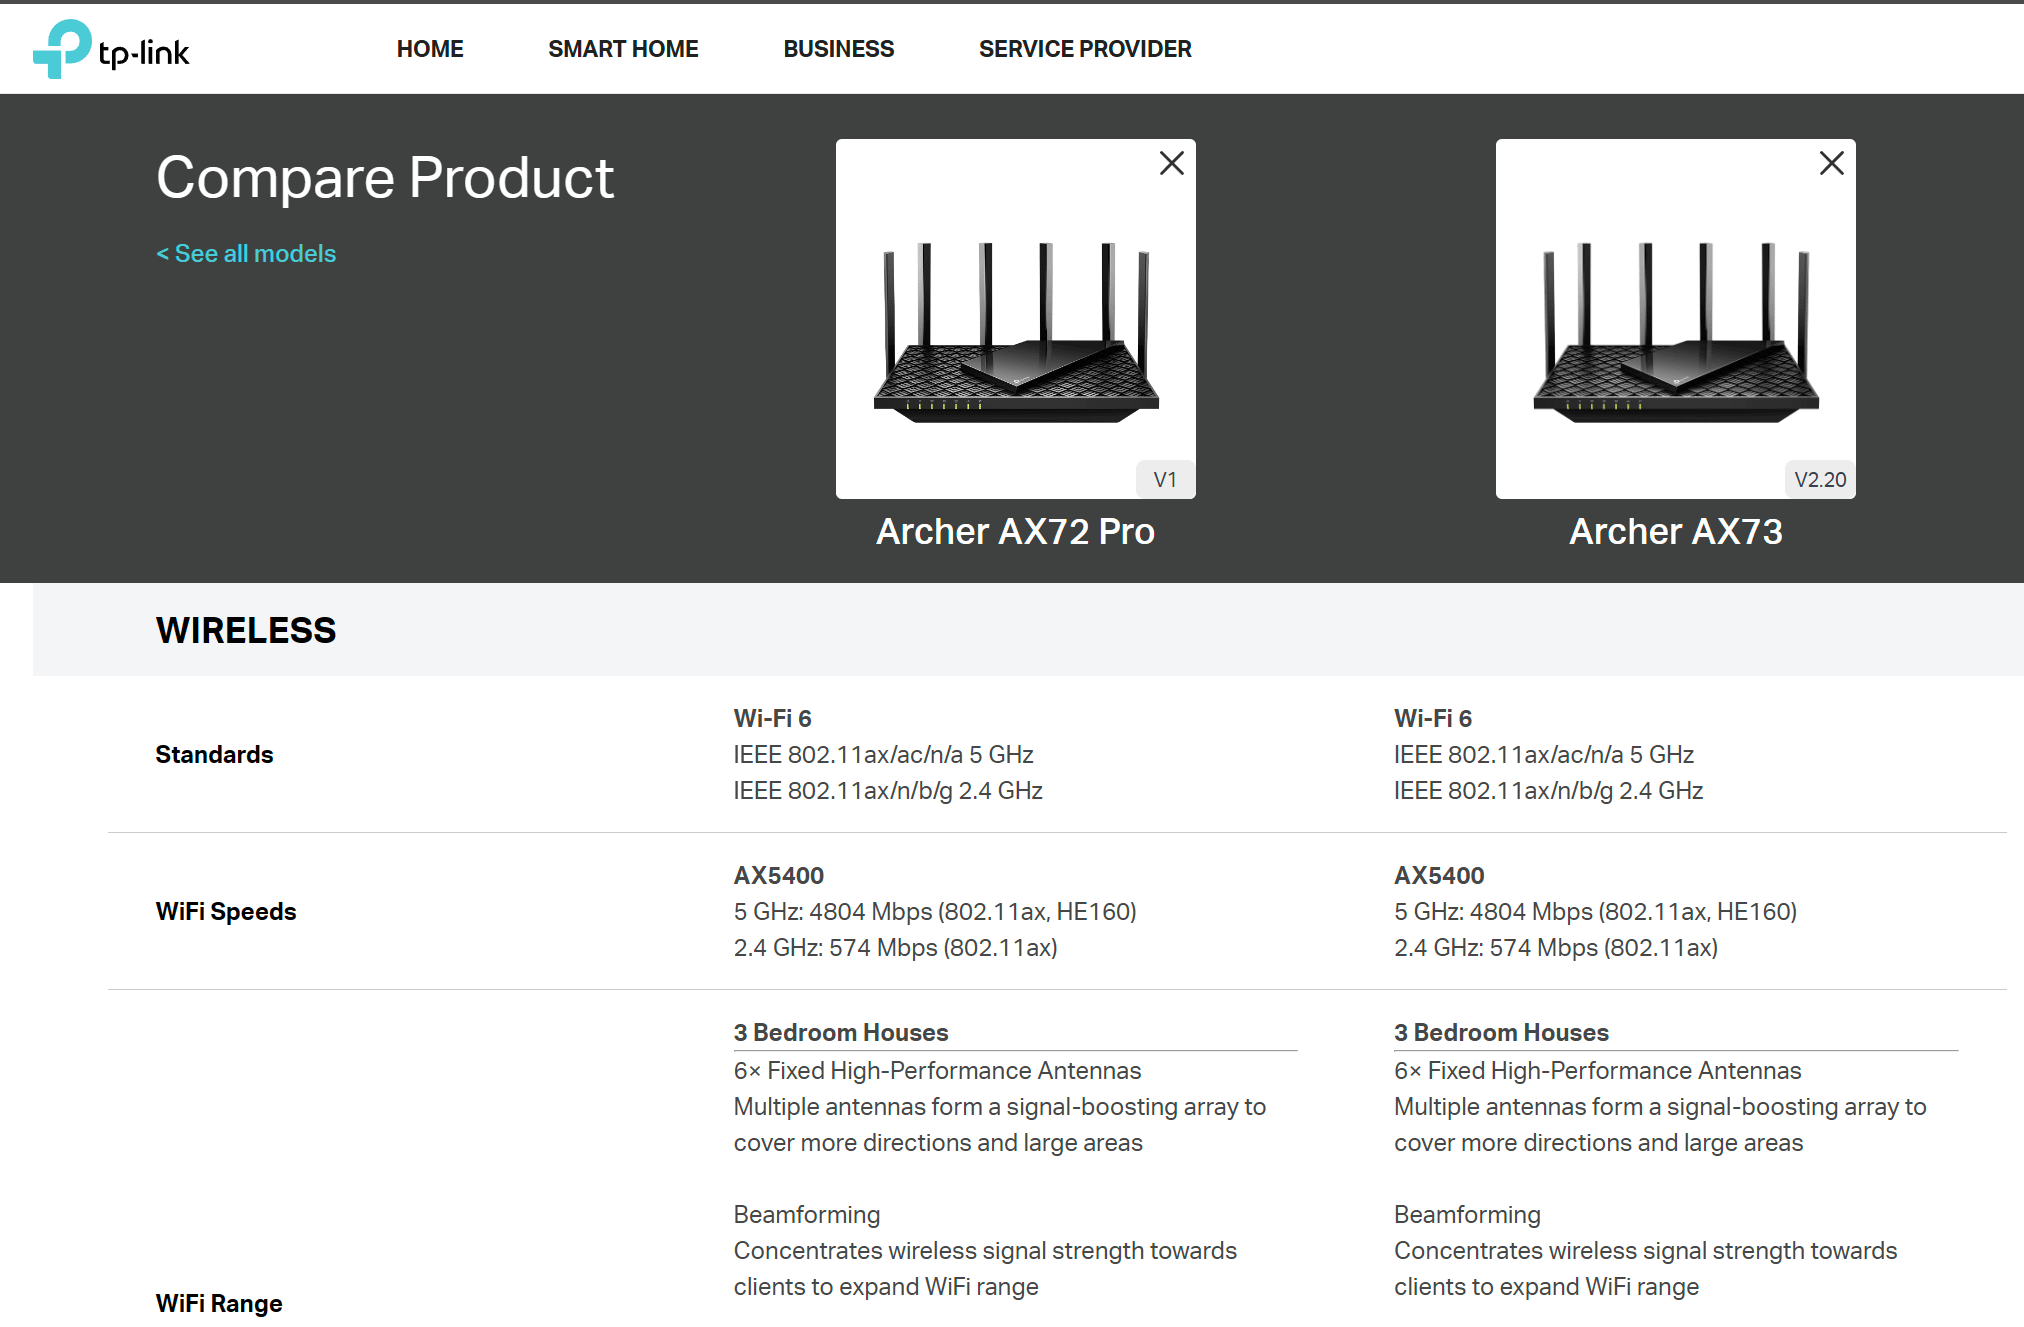
Task: Select AX5400 text under Archer AX73
Action: click(1439, 876)
